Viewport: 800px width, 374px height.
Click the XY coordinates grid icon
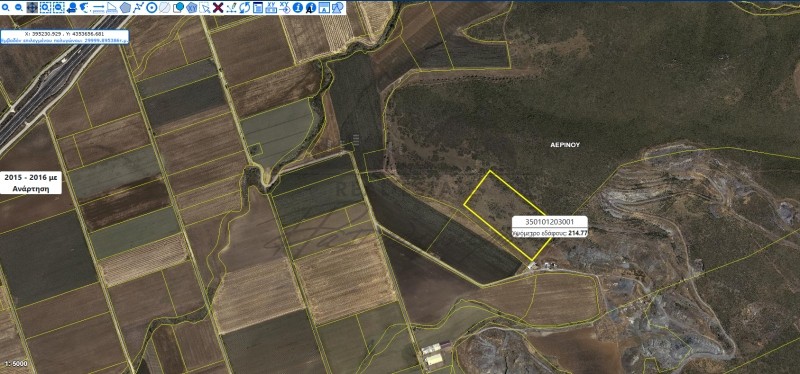(271, 8)
